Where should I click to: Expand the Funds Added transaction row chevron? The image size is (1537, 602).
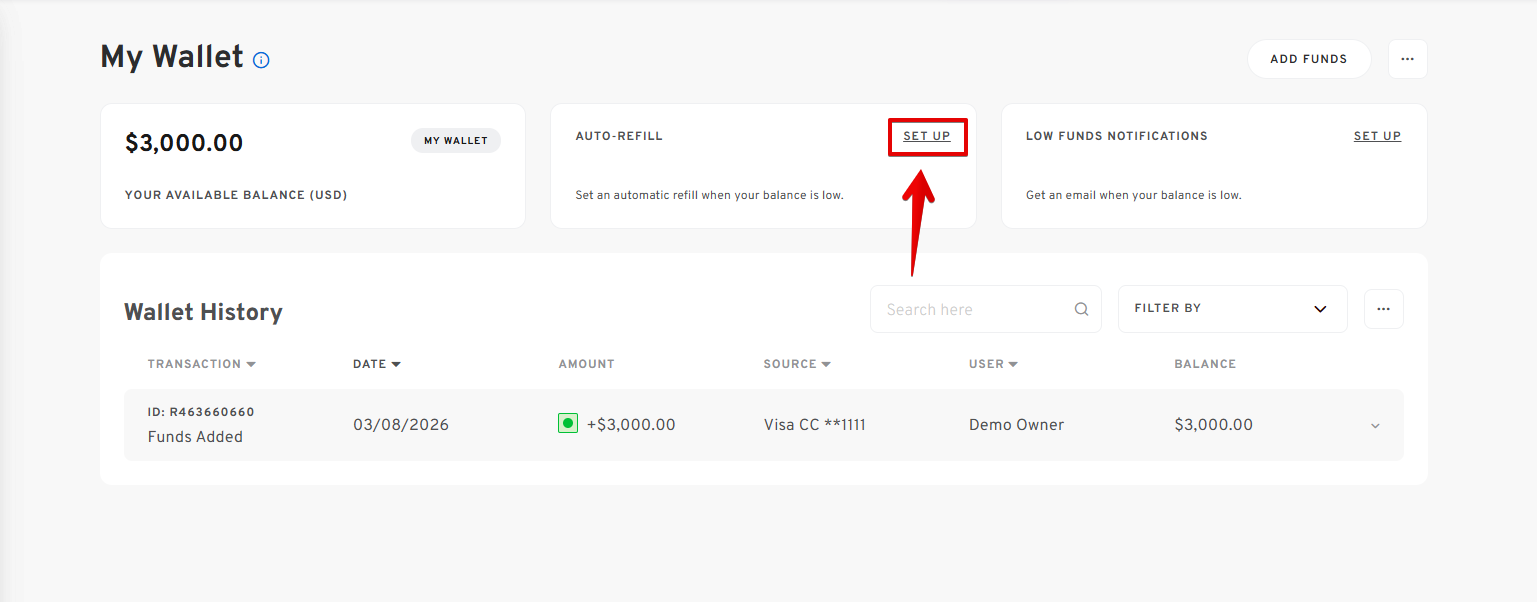tap(1375, 426)
